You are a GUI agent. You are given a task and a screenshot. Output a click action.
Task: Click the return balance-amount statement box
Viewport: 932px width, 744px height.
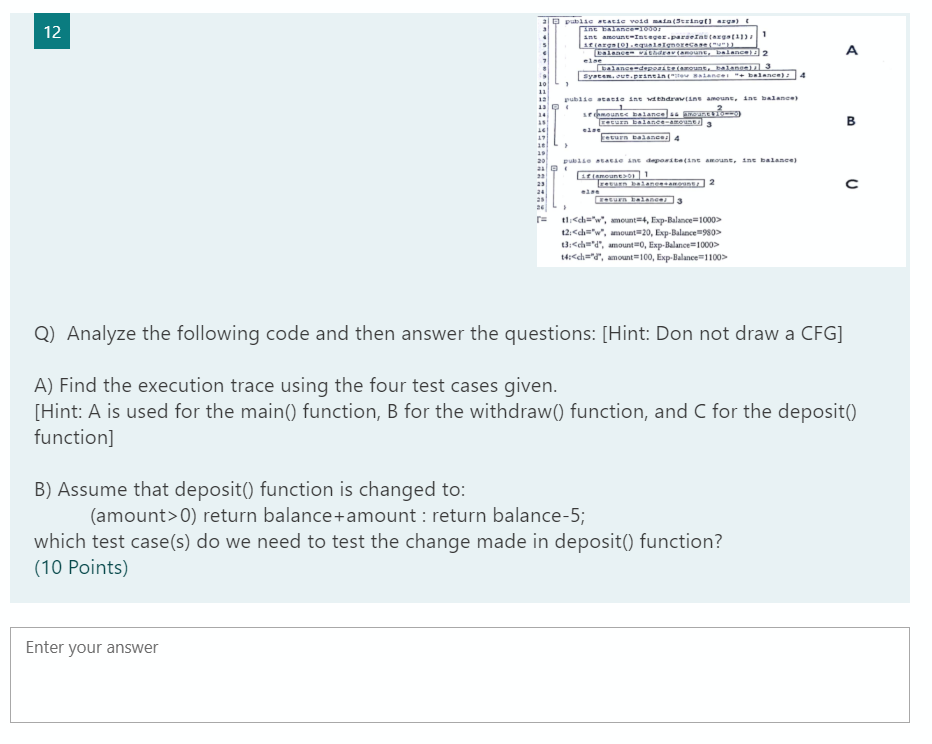(x=650, y=122)
